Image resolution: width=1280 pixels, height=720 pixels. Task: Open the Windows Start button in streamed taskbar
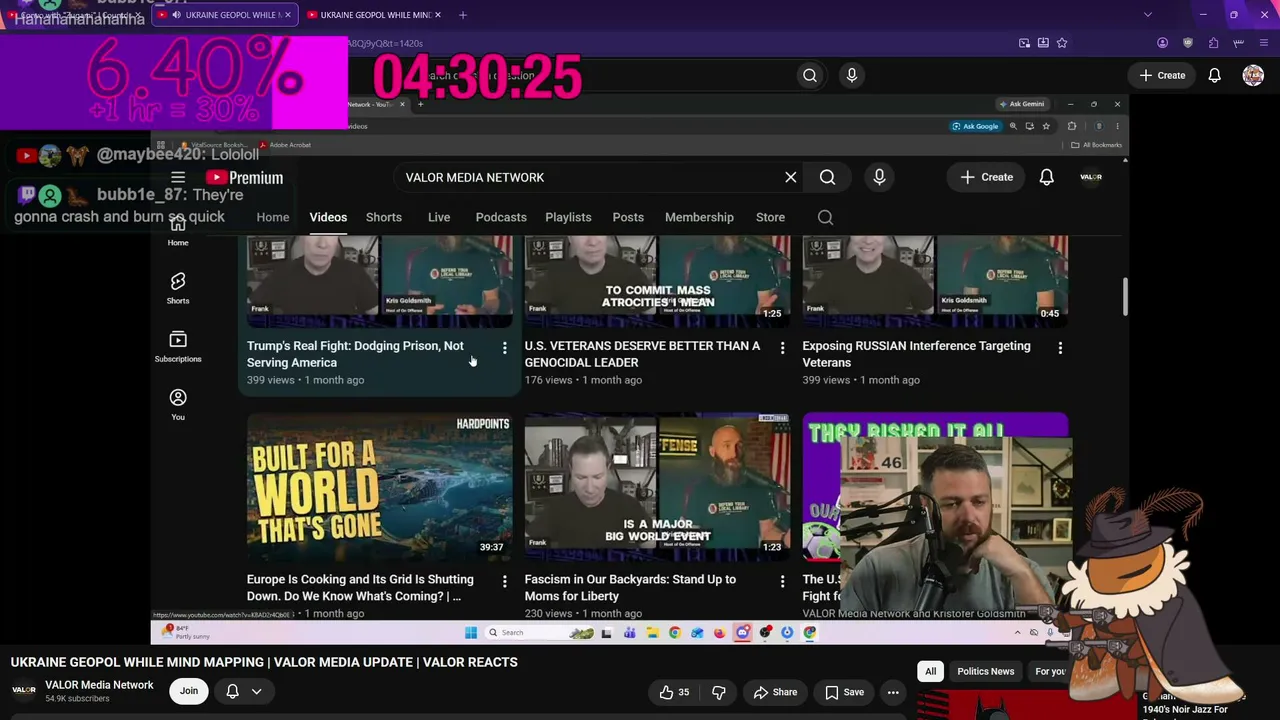471,632
